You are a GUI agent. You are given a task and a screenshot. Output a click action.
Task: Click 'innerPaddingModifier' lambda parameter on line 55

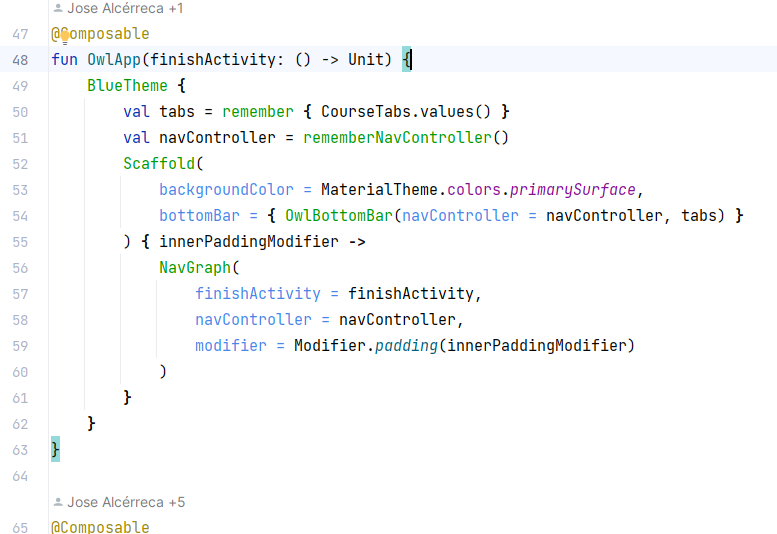pos(249,242)
